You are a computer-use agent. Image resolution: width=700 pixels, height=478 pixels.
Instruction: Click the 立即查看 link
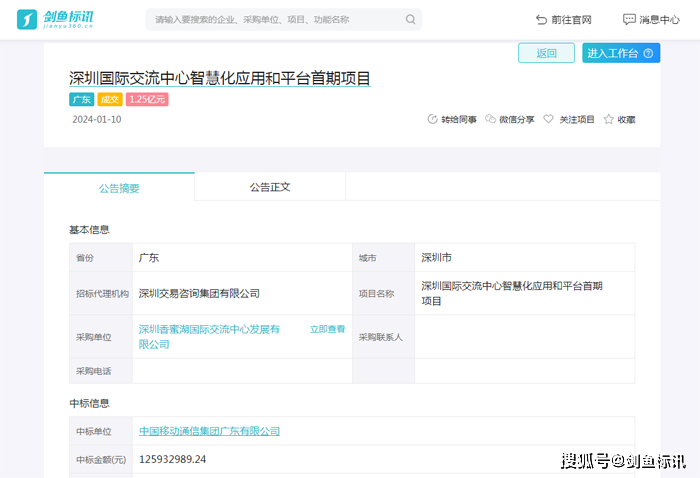click(328, 329)
